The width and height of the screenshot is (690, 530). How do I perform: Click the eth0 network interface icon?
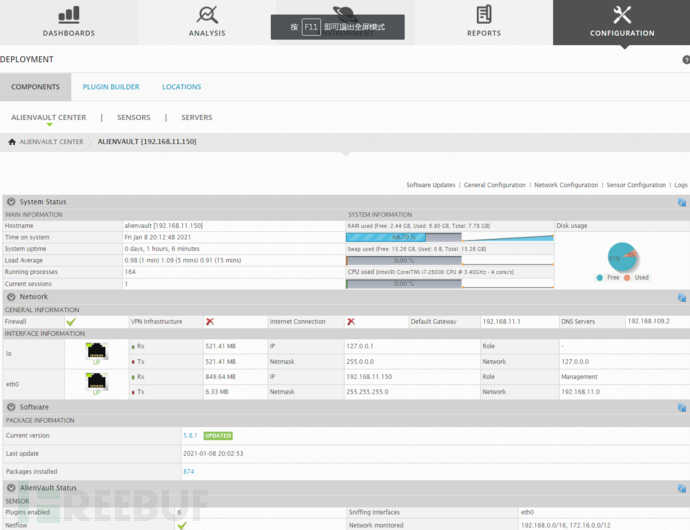click(97, 383)
